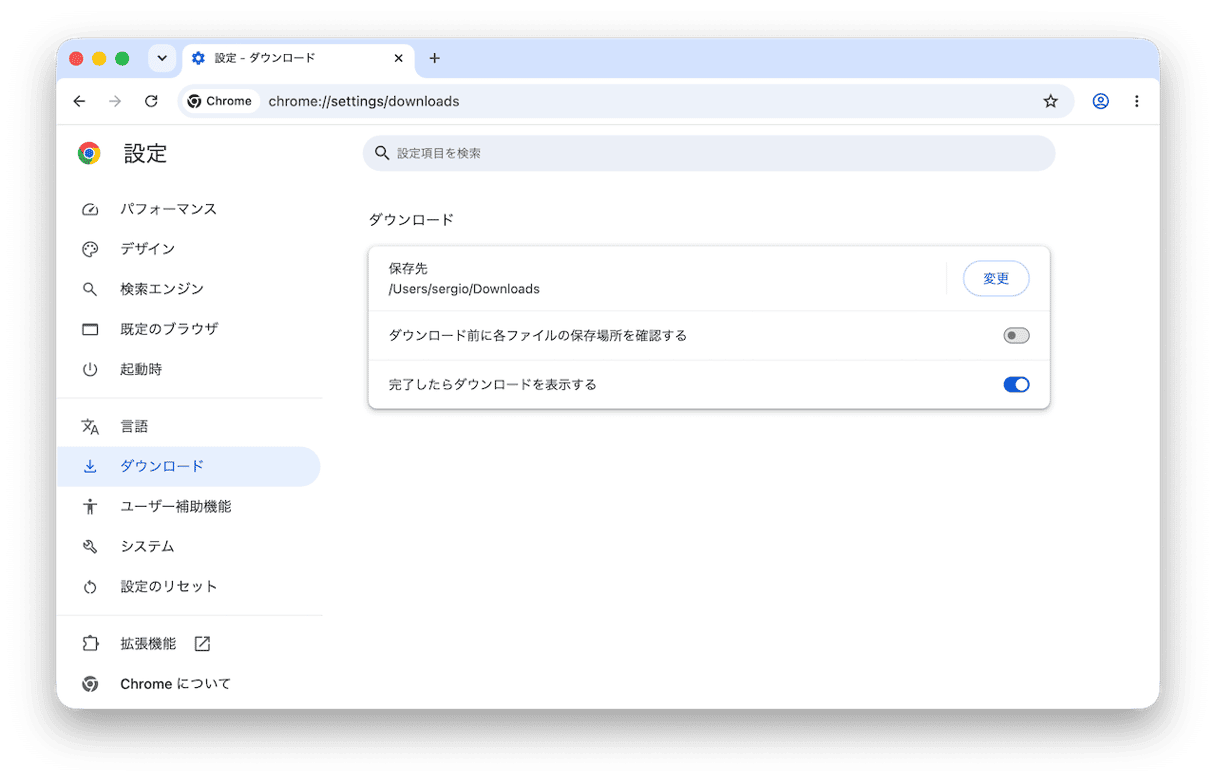The height and width of the screenshot is (783, 1216).
Task: Select the 設定 - ダウンロード tab
Action: (x=298, y=58)
